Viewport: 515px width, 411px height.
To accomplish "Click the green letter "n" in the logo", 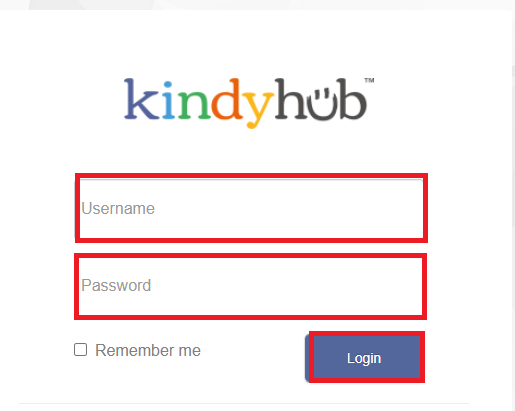I will coord(194,105).
